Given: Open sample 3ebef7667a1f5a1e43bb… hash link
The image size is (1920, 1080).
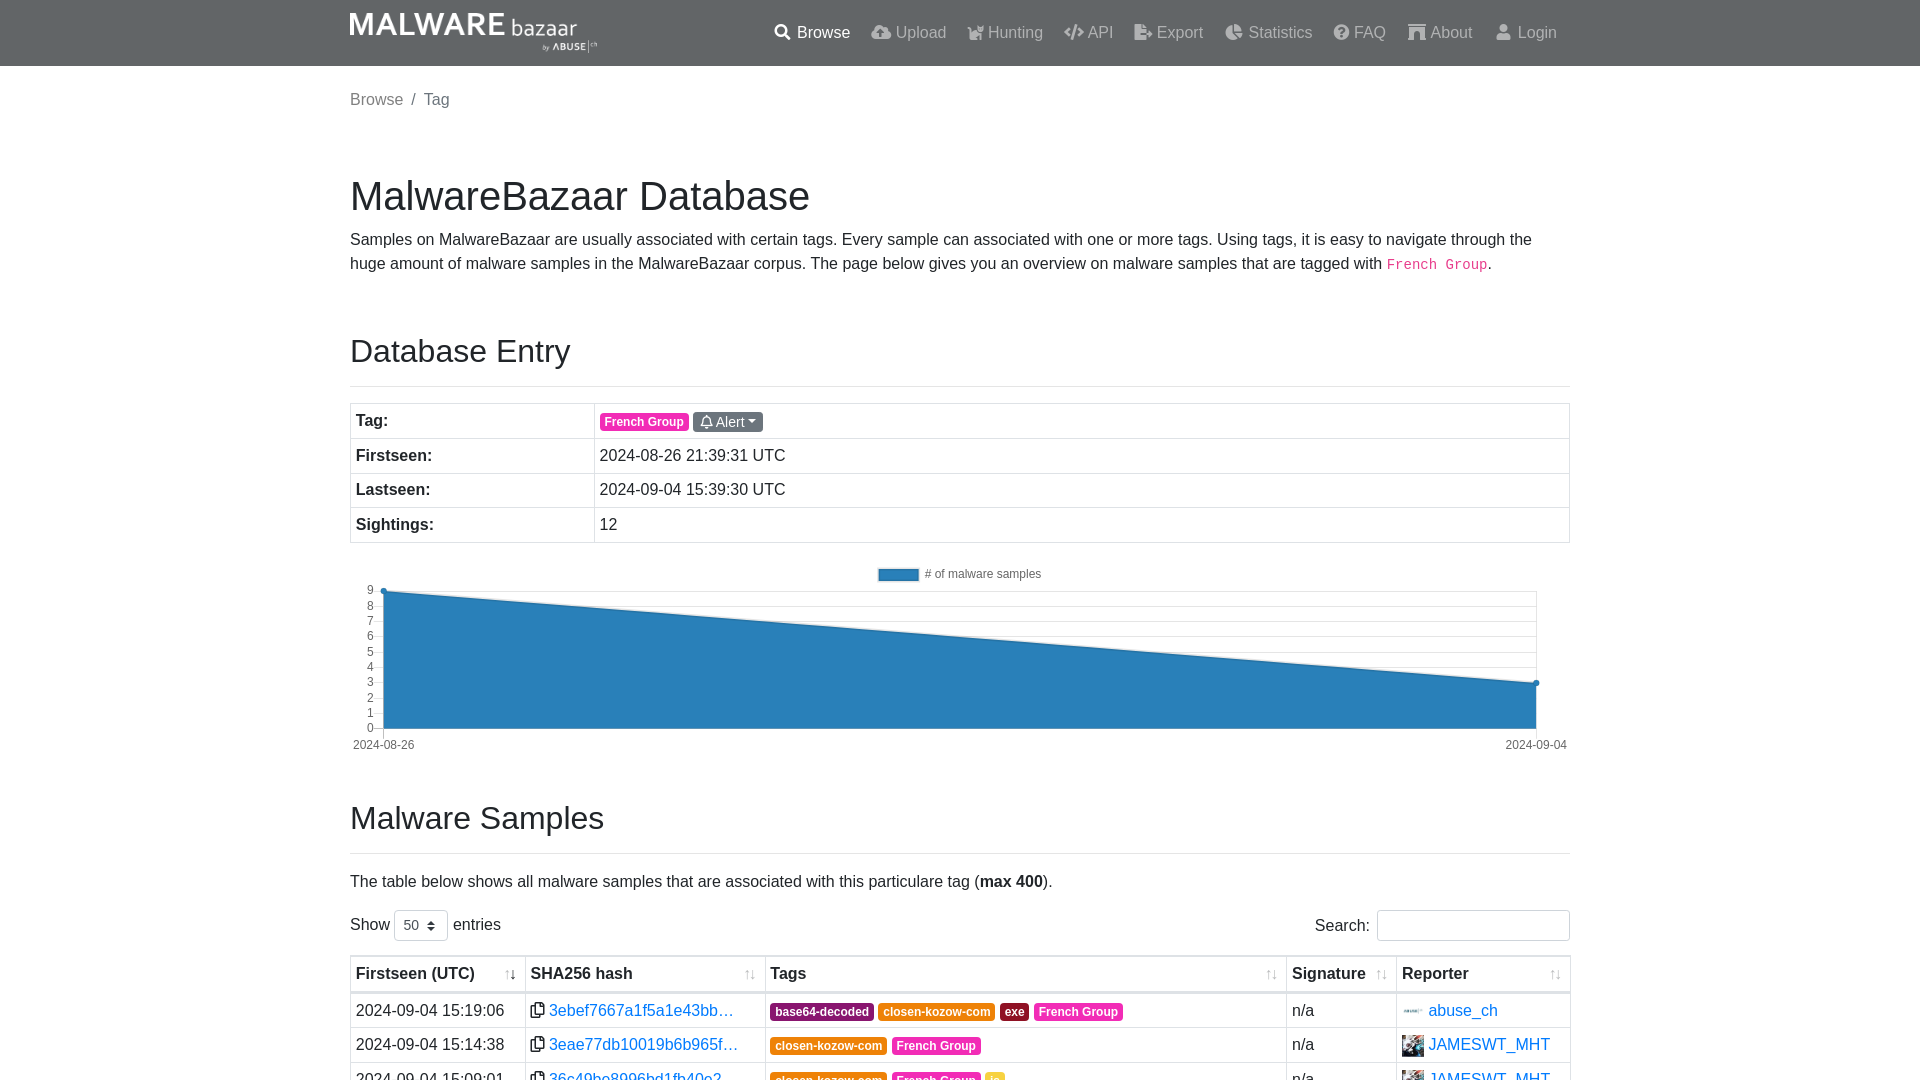Looking at the screenshot, I should (641, 1011).
